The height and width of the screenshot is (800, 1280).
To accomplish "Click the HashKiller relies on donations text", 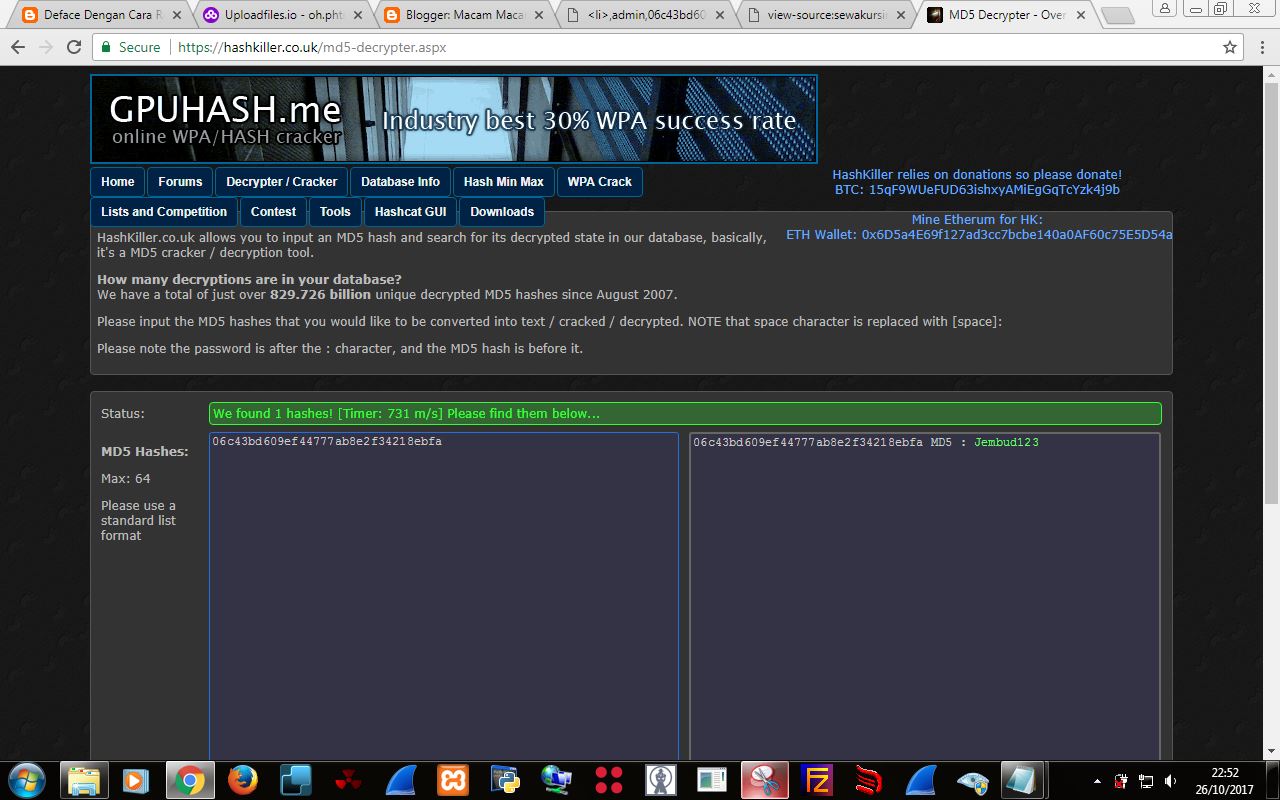I will [x=977, y=174].
